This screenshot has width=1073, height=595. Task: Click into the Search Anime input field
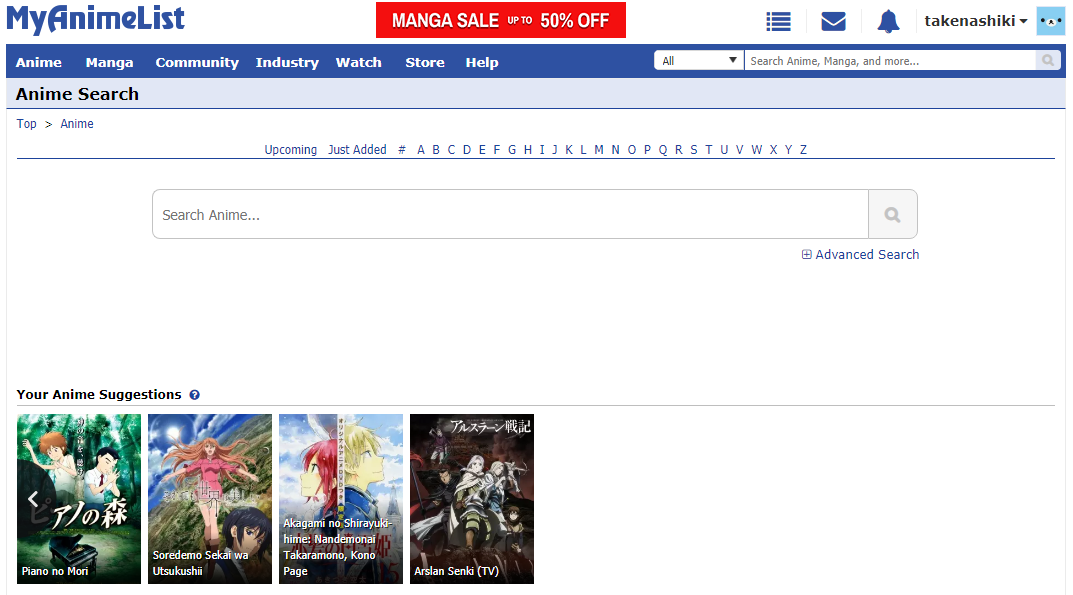(x=510, y=214)
